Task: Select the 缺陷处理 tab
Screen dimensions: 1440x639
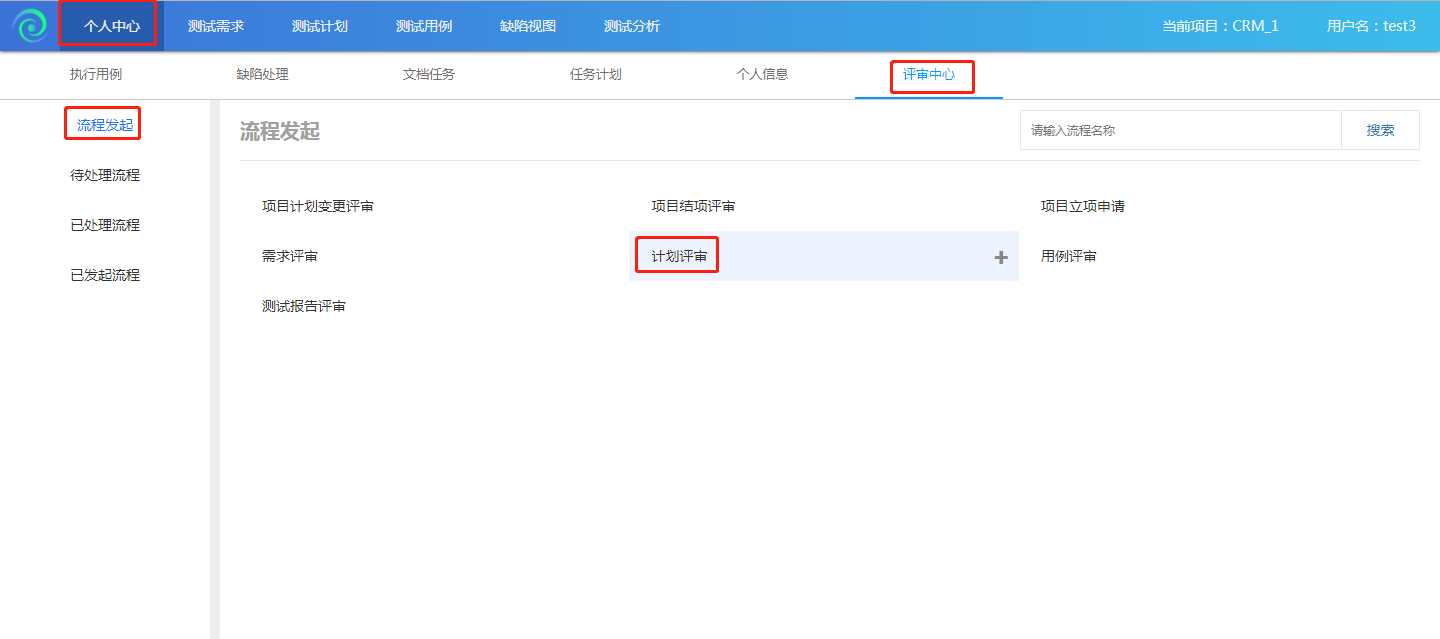Action: click(x=262, y=75)
